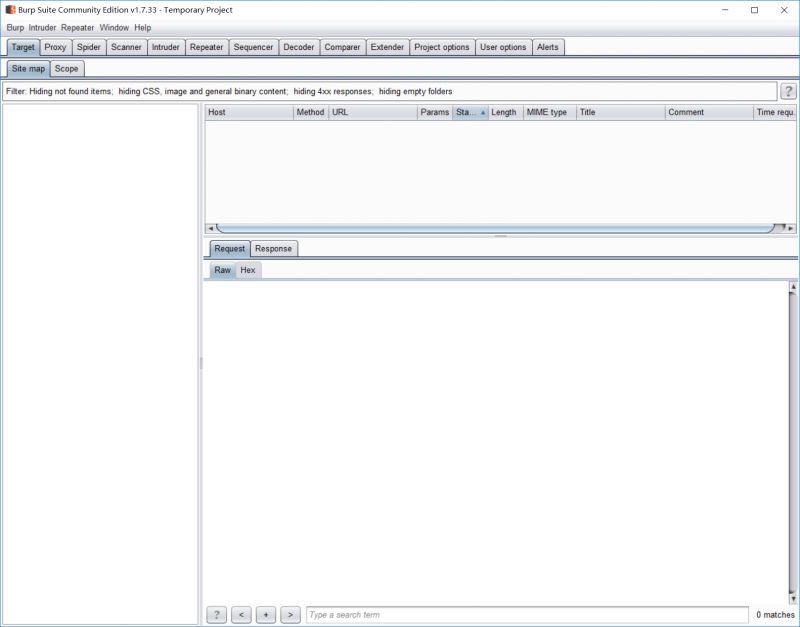800x627 pixels.
Task: Click the search term input field
Action: (x=526, y=615)
